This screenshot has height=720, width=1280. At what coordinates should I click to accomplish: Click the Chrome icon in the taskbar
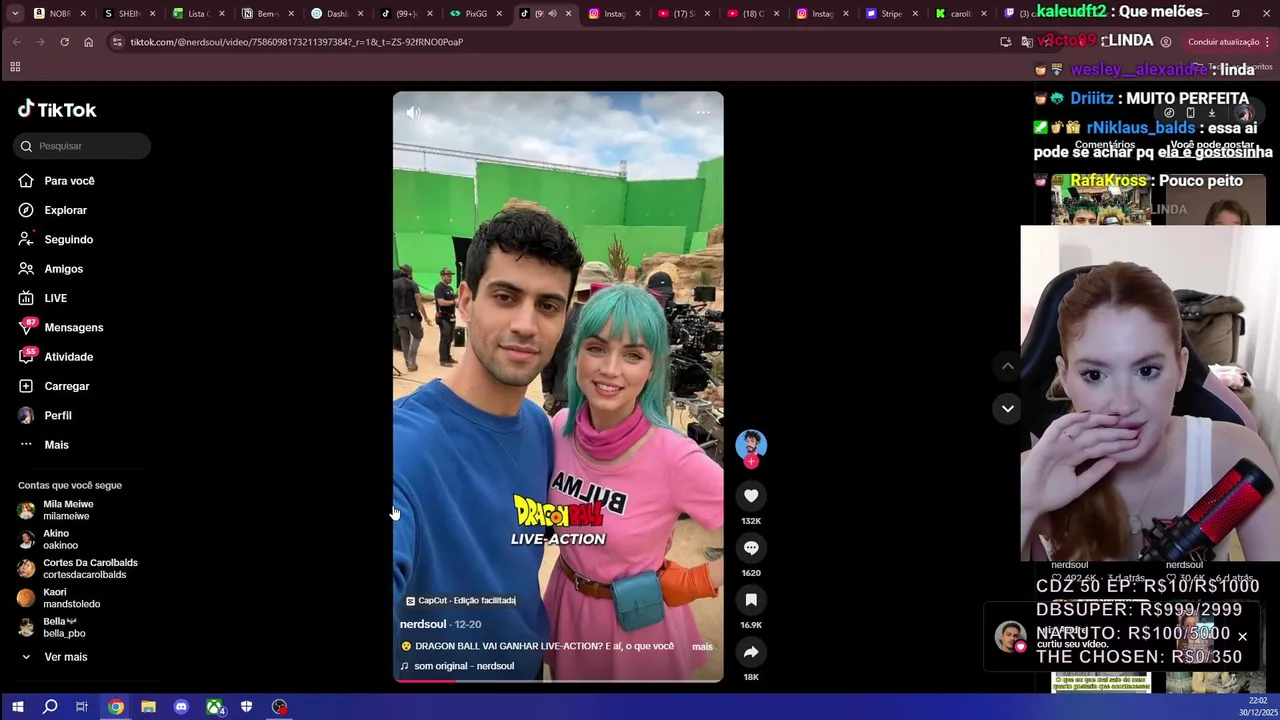[x=116, y=707]
